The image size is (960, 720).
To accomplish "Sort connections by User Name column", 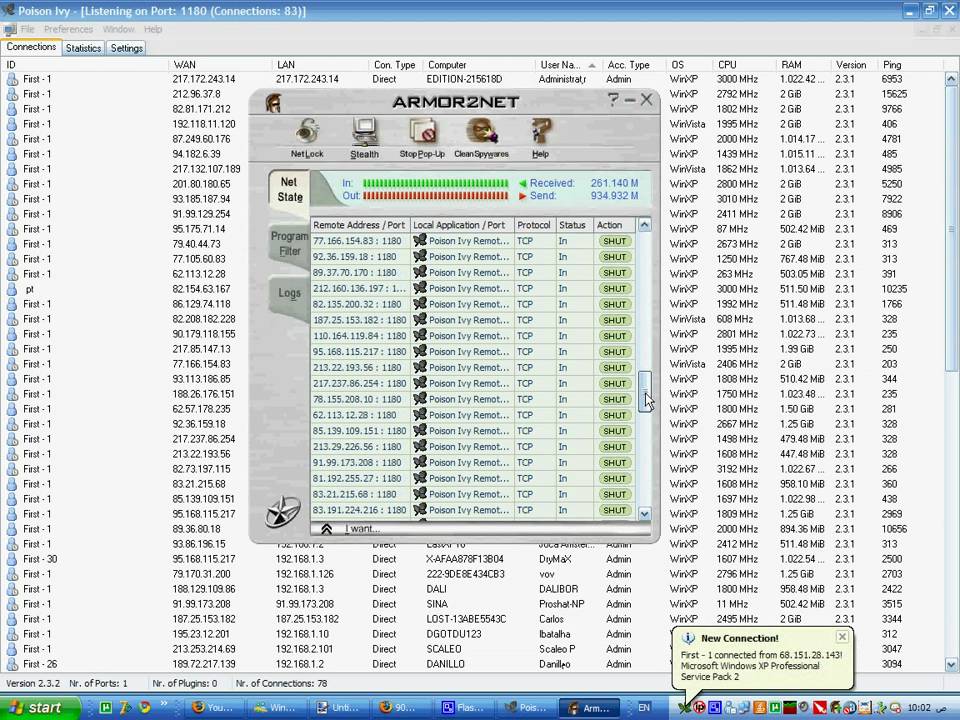I will point(566,65).
